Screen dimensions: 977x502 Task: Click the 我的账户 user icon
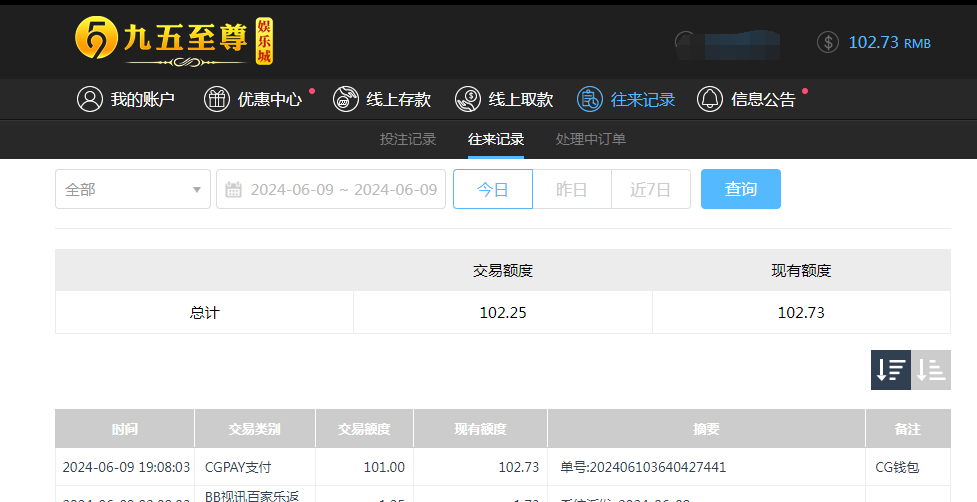pyautogui.click(x=90, y=99)
